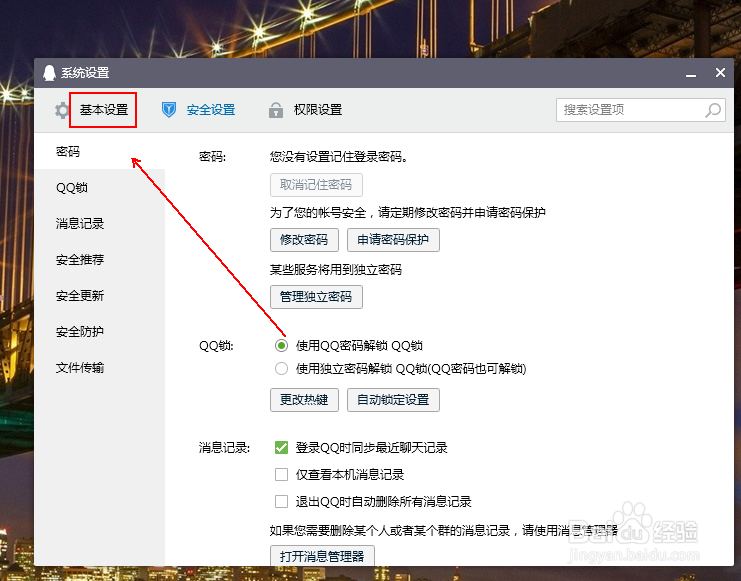Click the 如果您需要删除某个人 hint text
The width and height of the screenshot is (741, 581).
[444, 531]
